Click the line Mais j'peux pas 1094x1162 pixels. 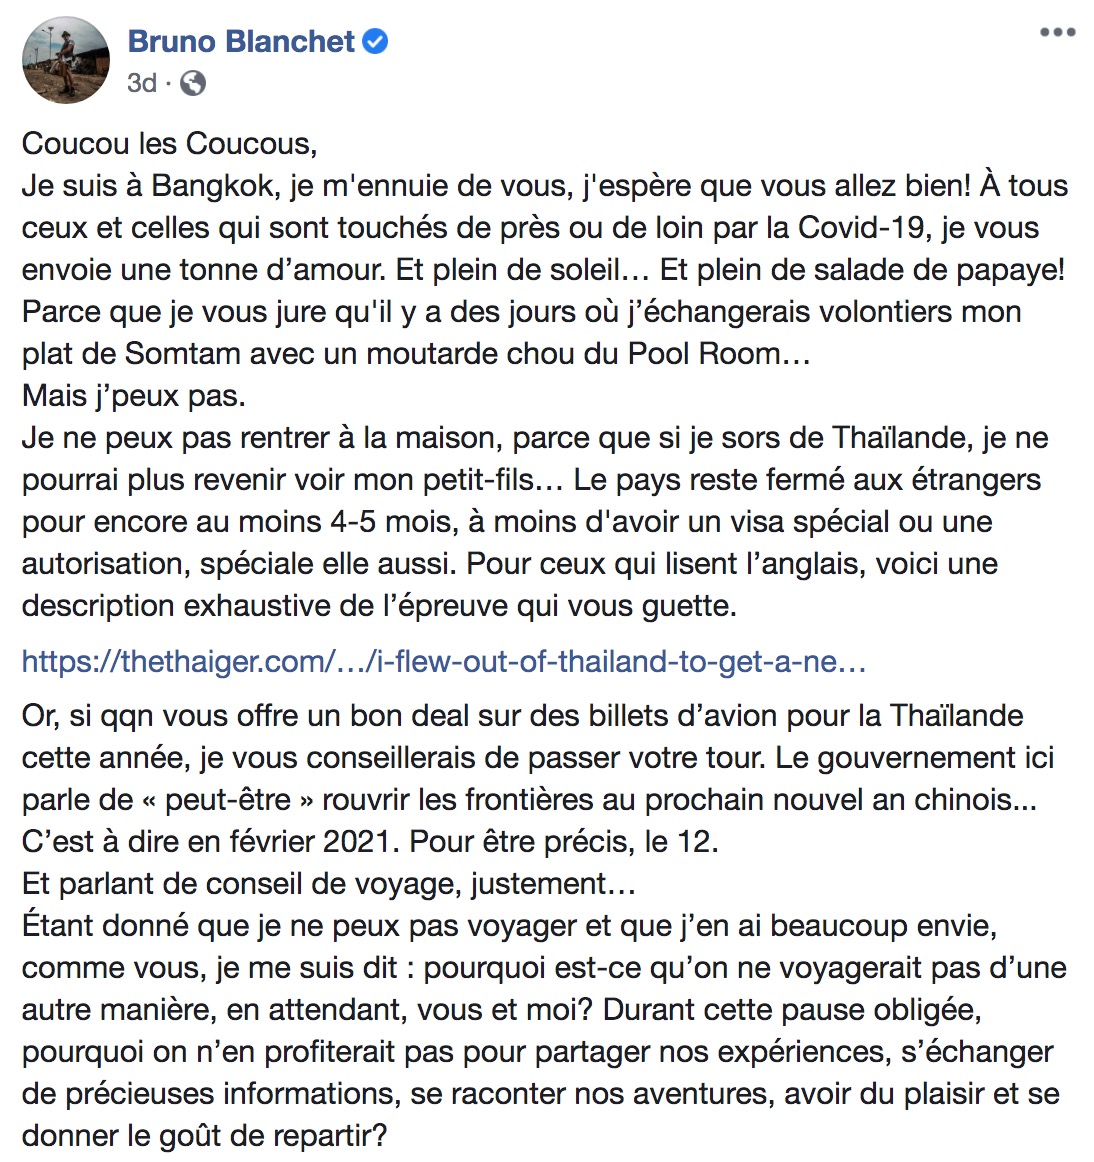133,396
